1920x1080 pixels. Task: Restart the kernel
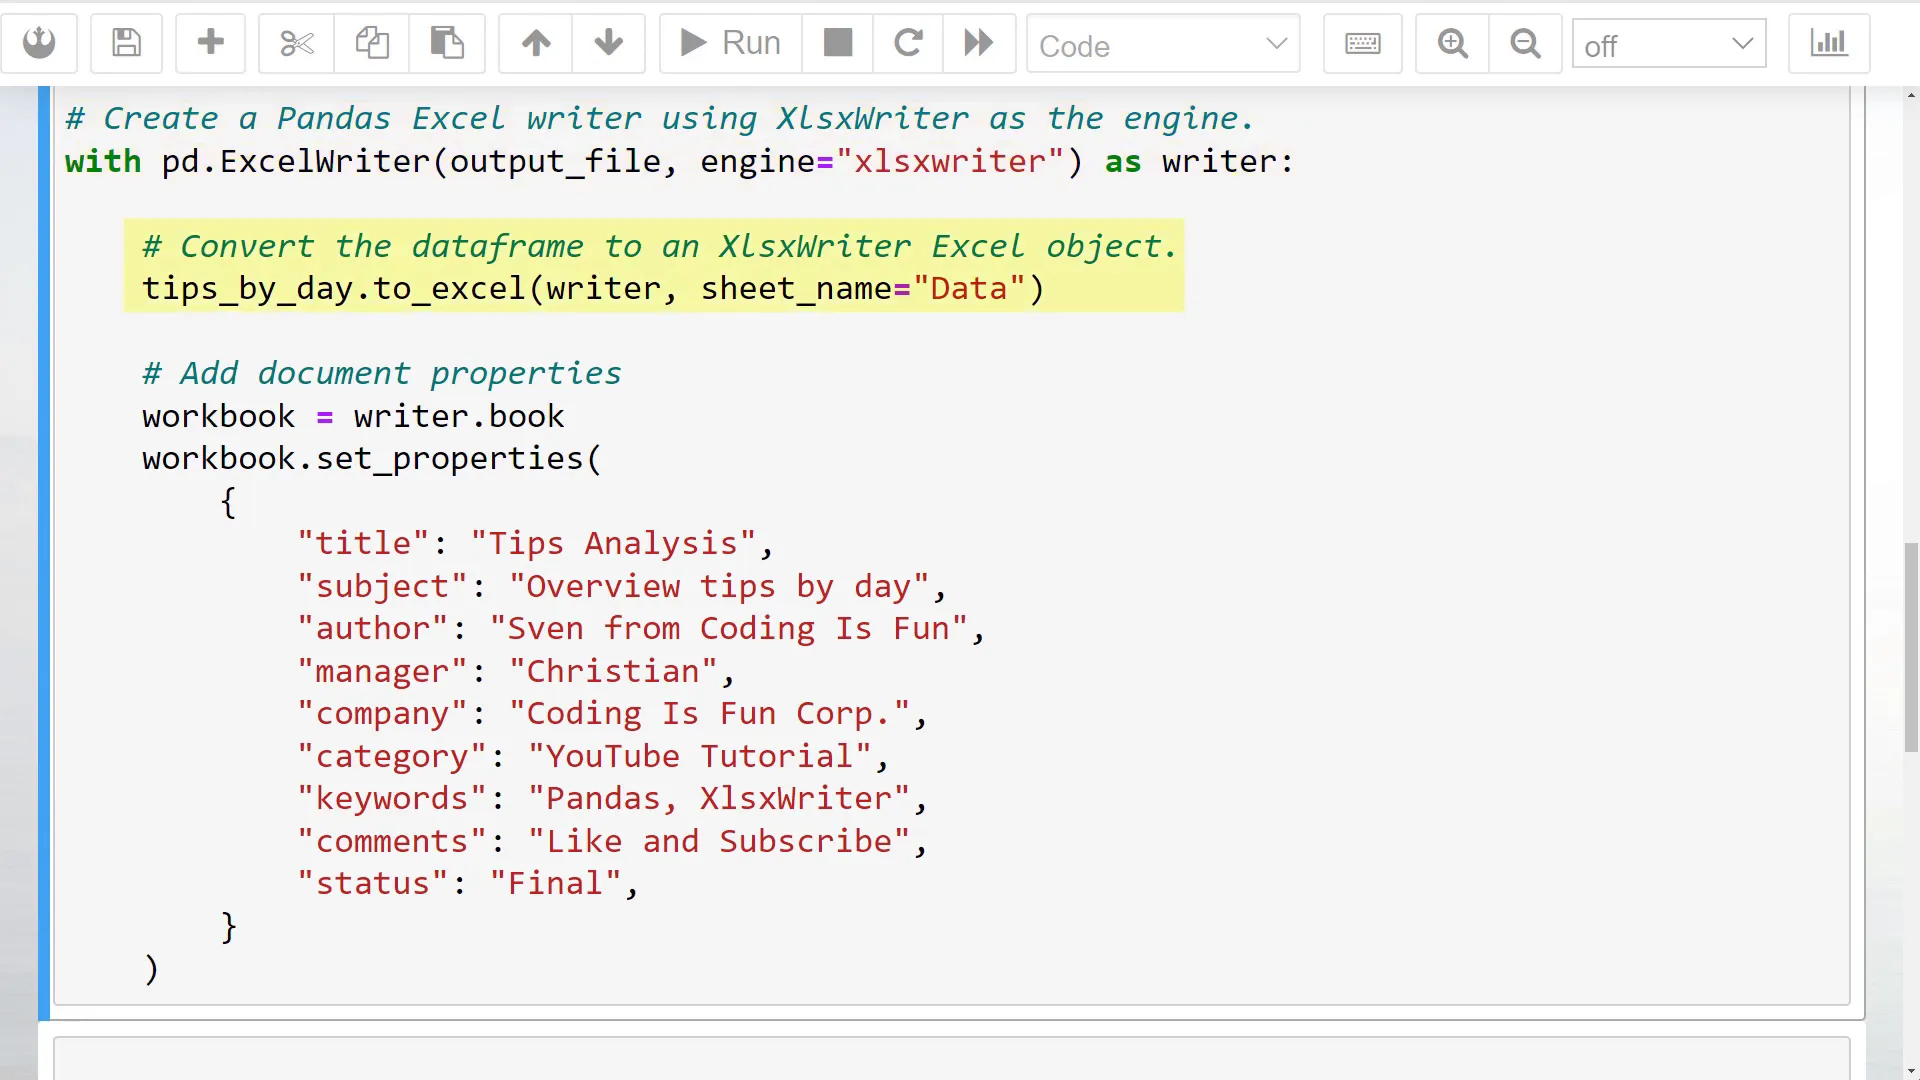pyautogui.click(x=907, y=43)
